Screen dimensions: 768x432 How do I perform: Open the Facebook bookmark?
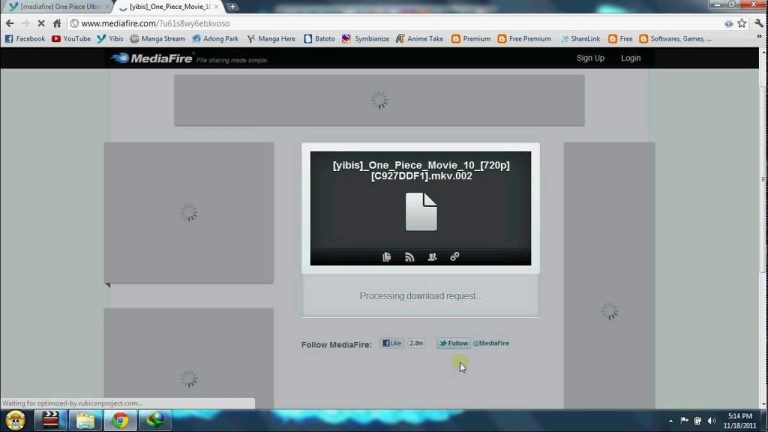pos(25,38)
